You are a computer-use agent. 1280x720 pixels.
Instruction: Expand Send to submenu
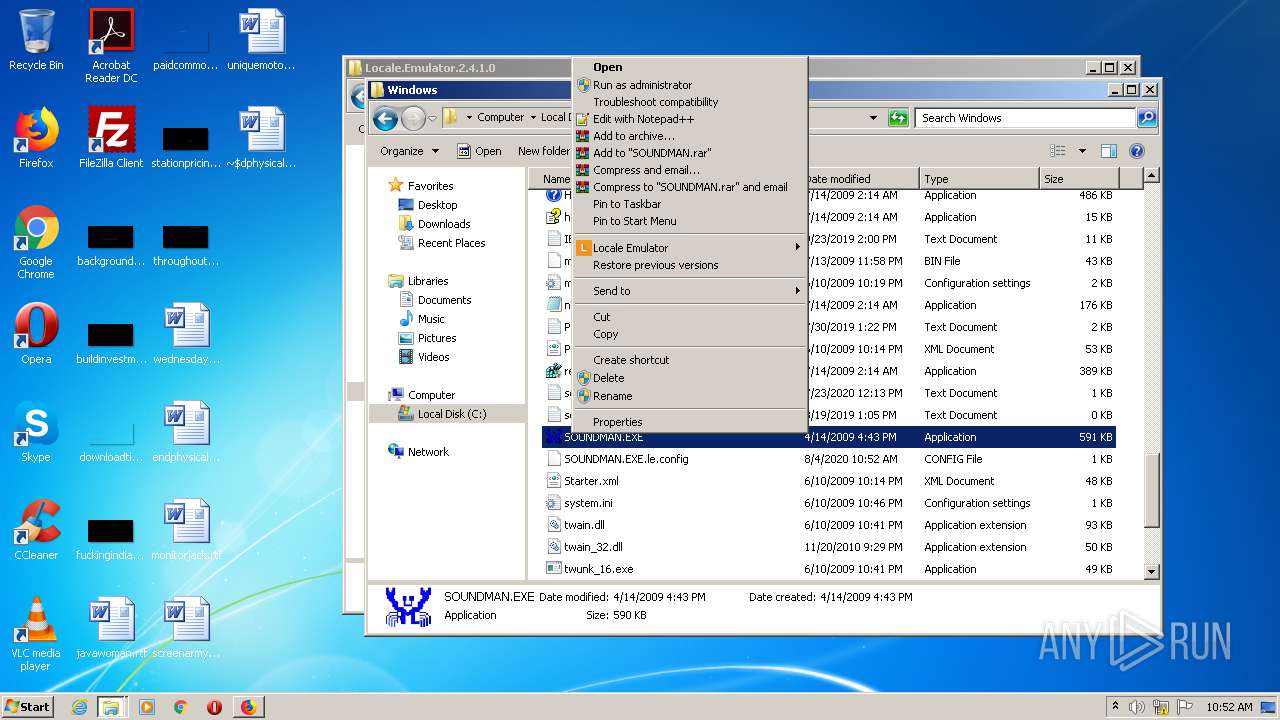[x=689, y=291]
